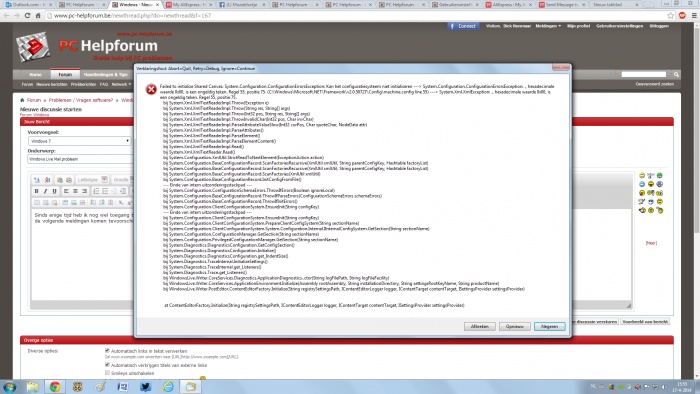Screen dimensions: 700x394
Task: Insert a bulleted list in the editor
Action: [105, 191]
